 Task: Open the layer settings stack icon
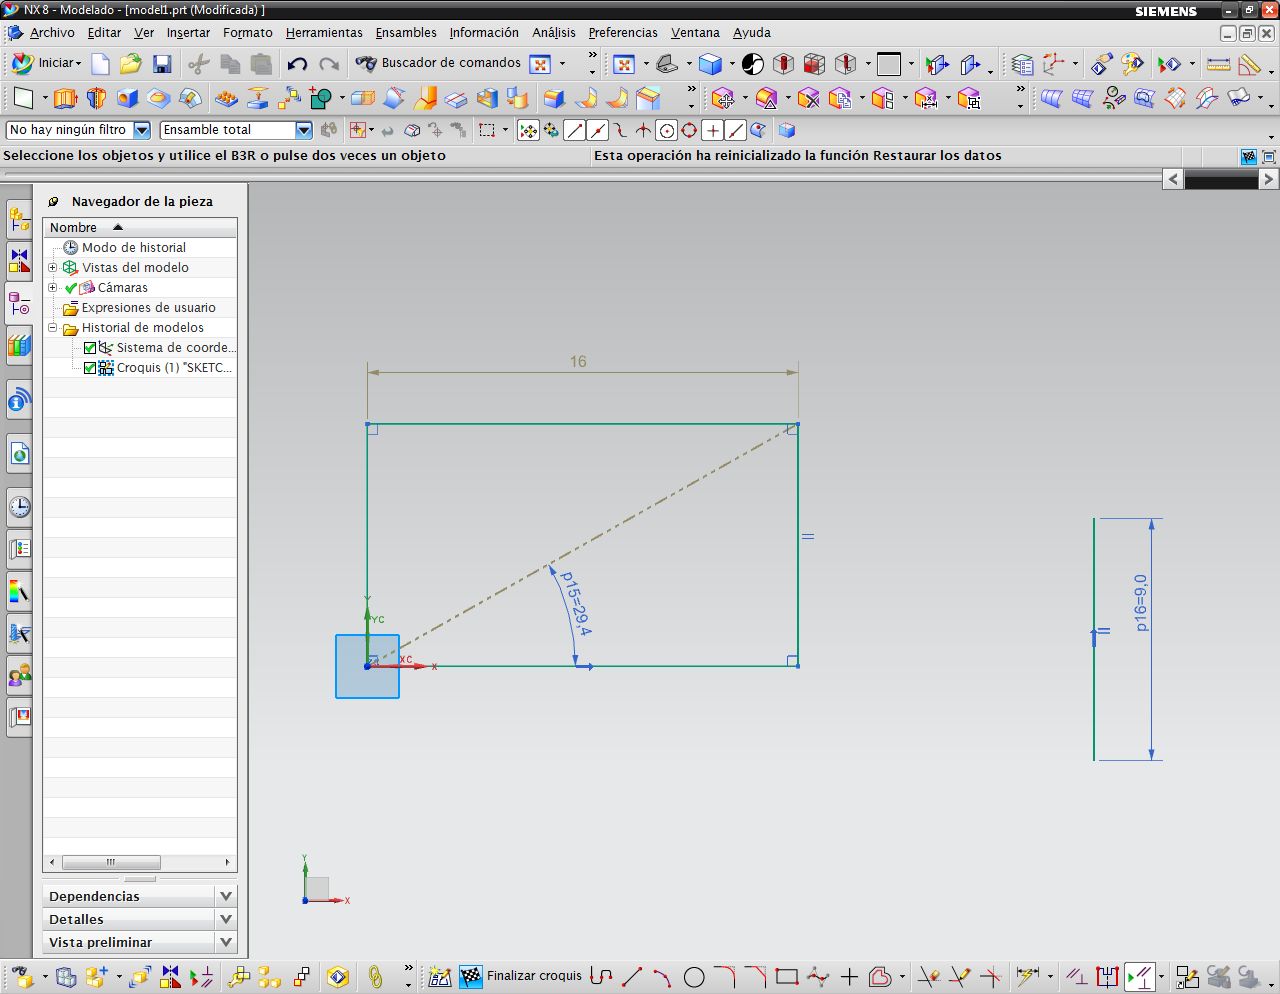pyautogui.click(x=1022, y=64)
